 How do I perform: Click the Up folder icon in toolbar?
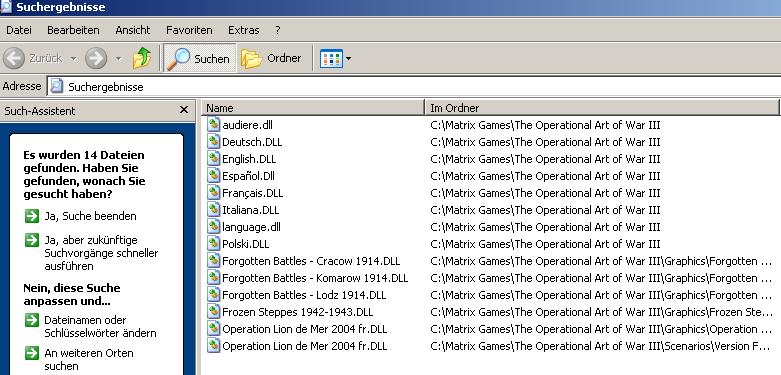pos(142,58)
